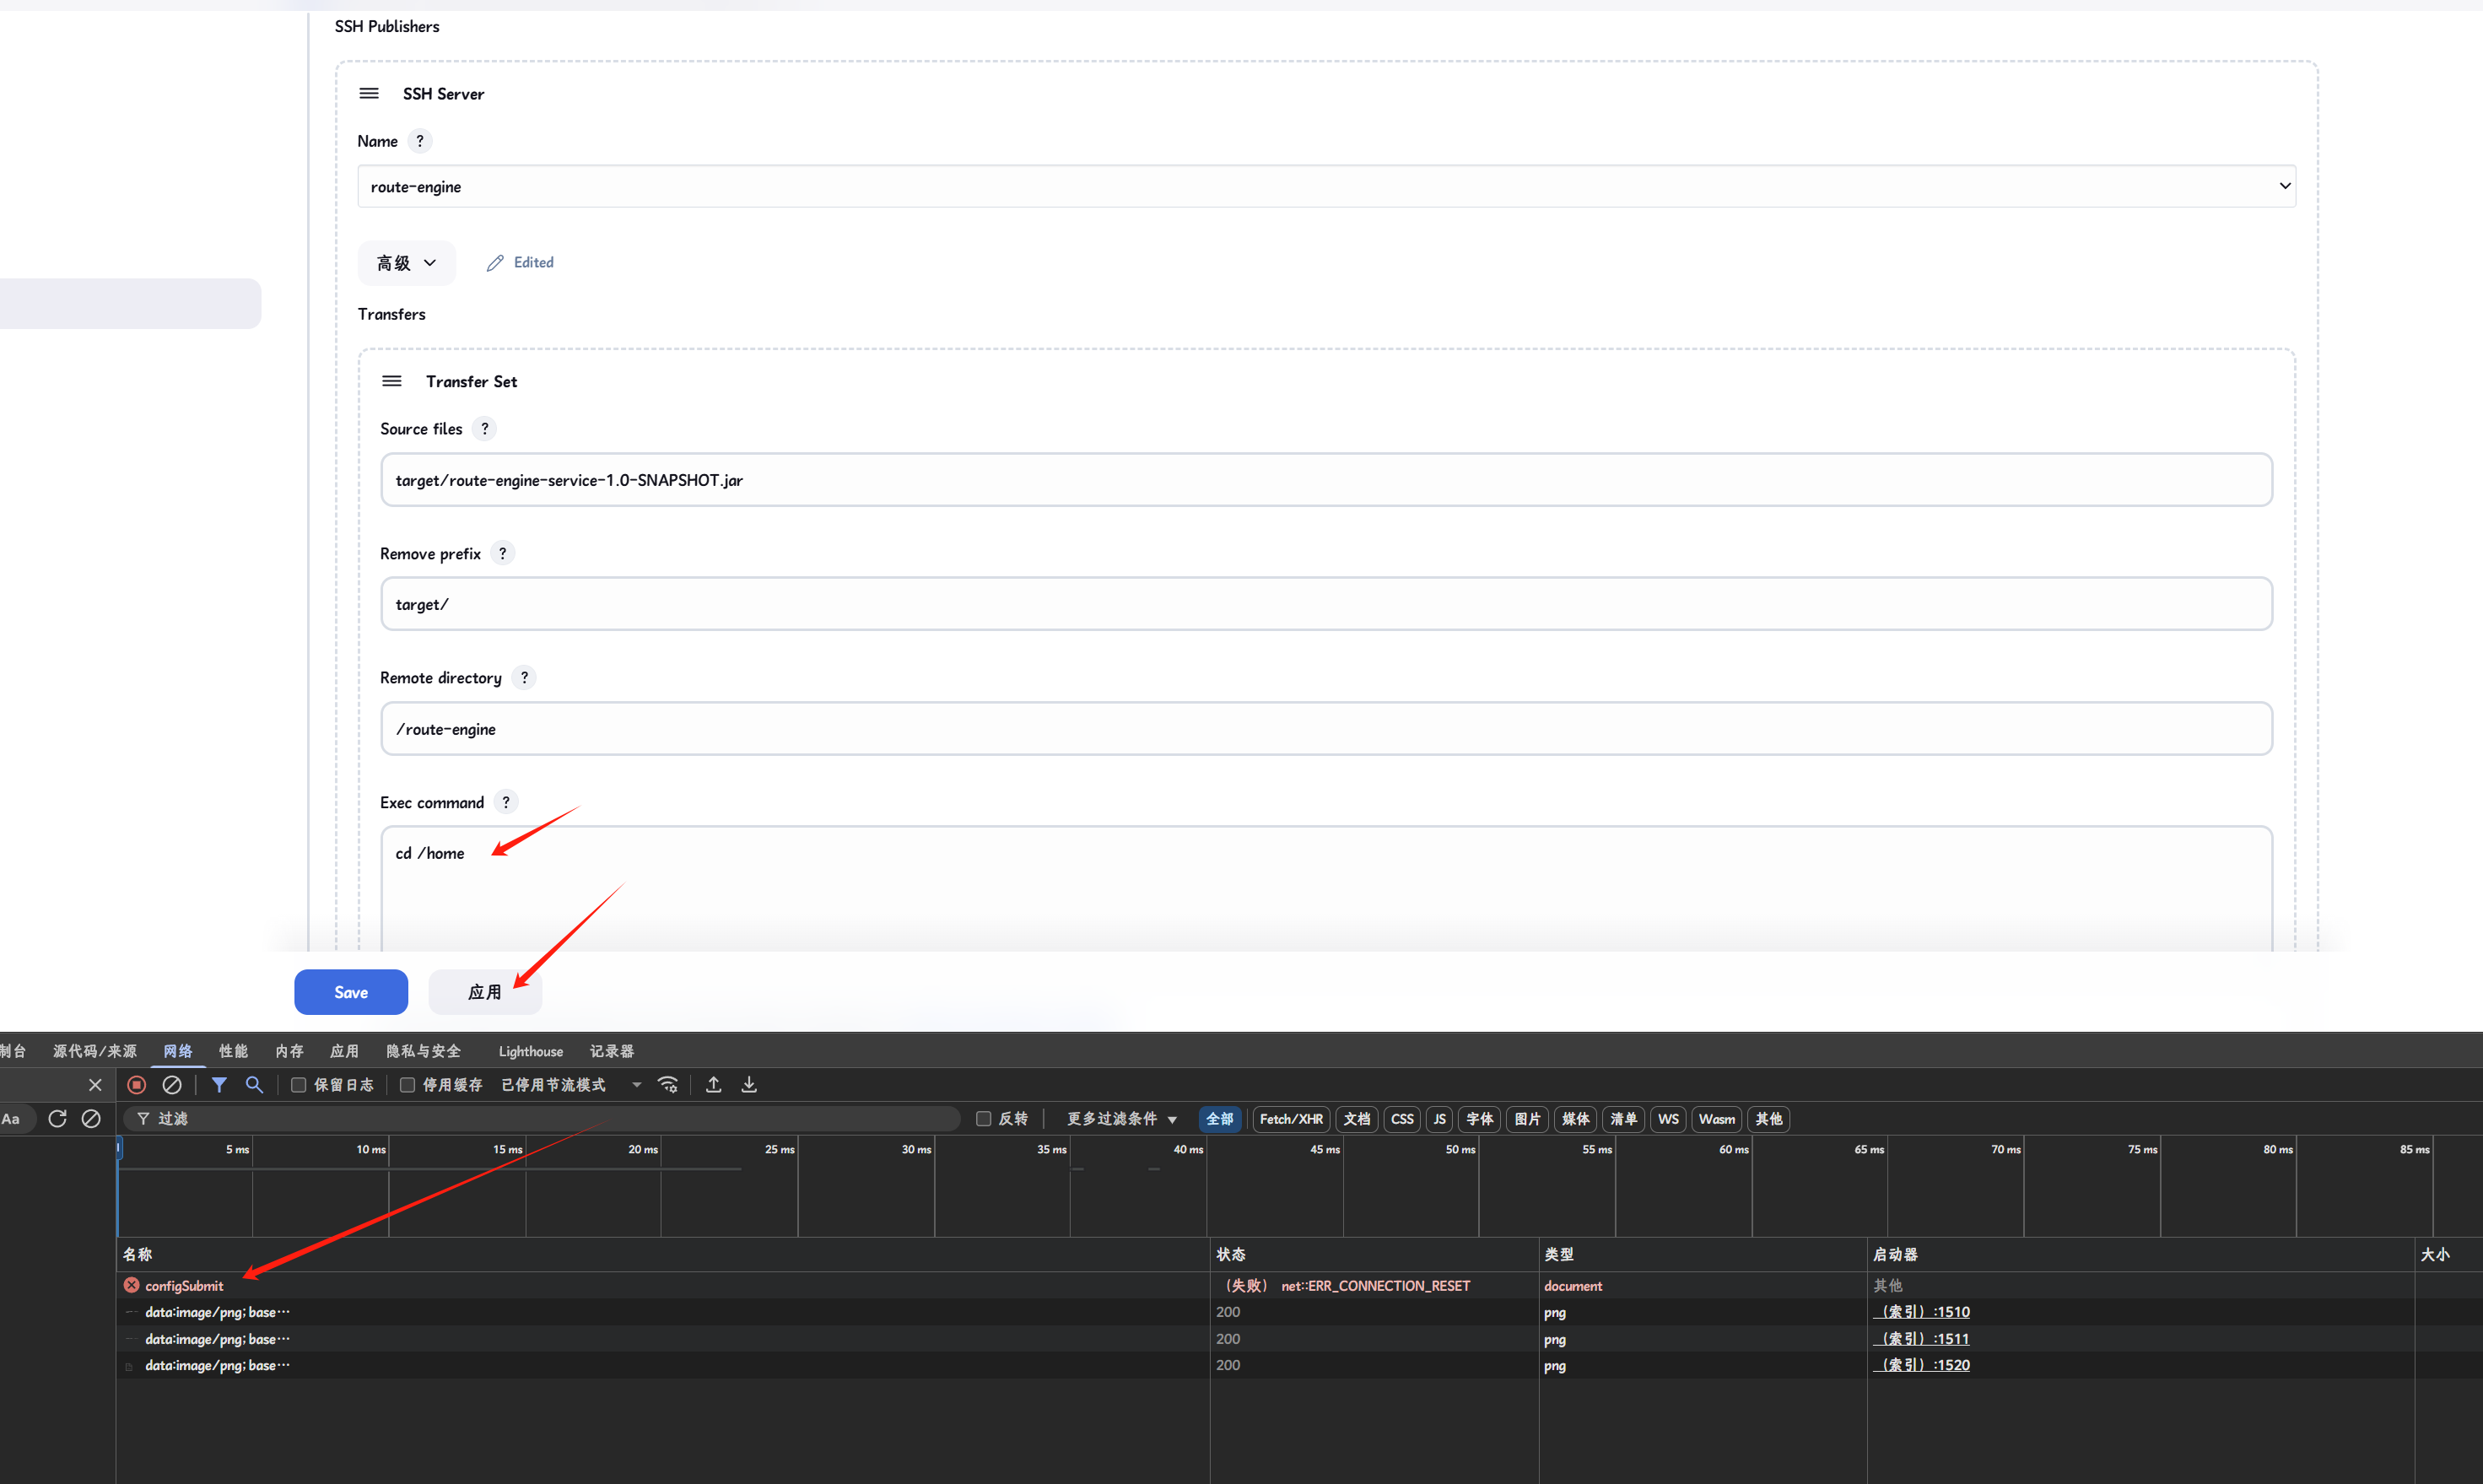The width and height of the screenshot is (2483, 1484).
Task: Stop recording network log (red icon)
Action: click(137, 1085)
